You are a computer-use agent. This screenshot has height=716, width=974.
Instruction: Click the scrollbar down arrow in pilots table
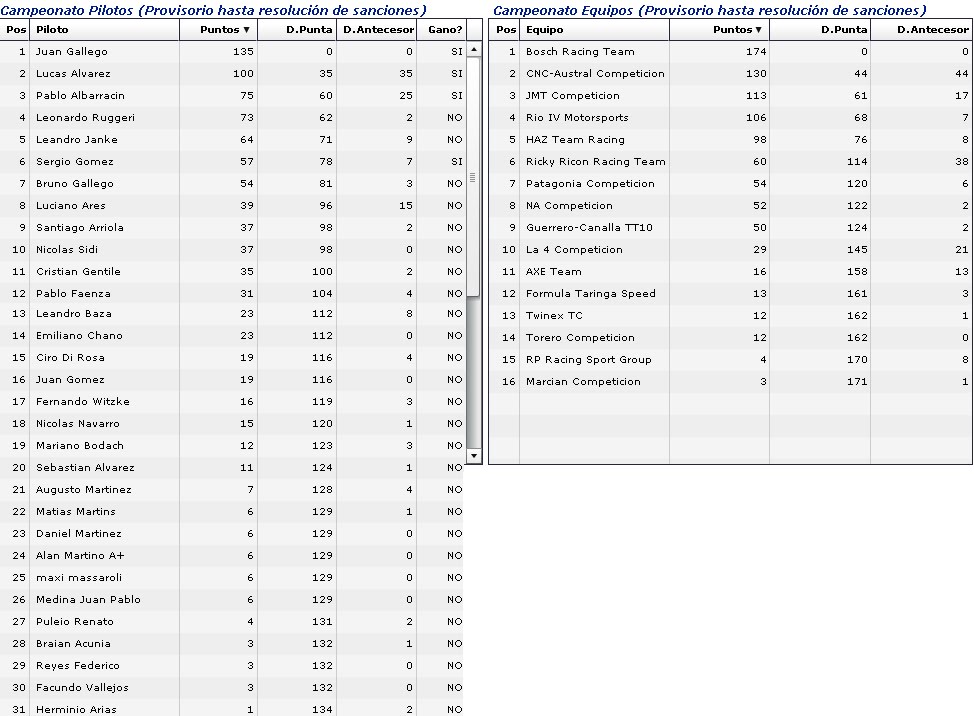pos(474,456)
